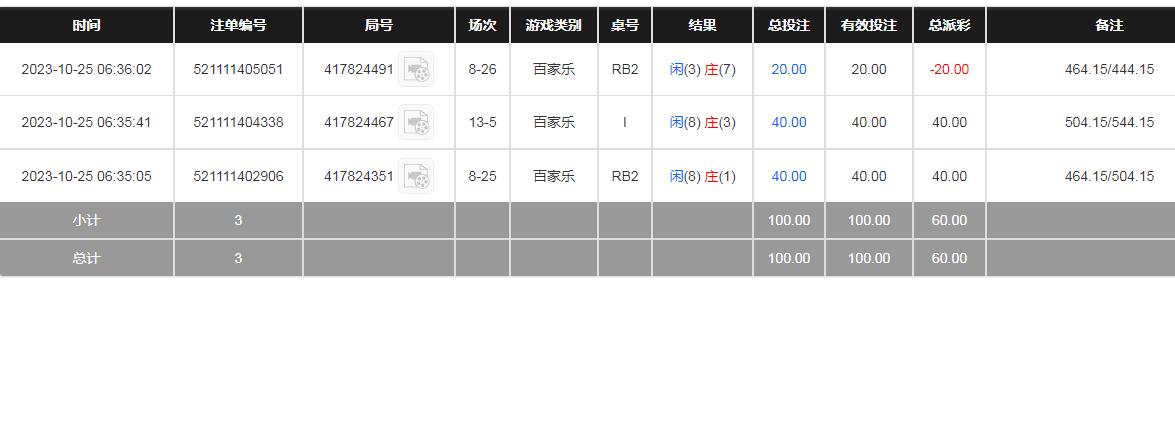Click the 时间 column header

click(x=86, y=25)
